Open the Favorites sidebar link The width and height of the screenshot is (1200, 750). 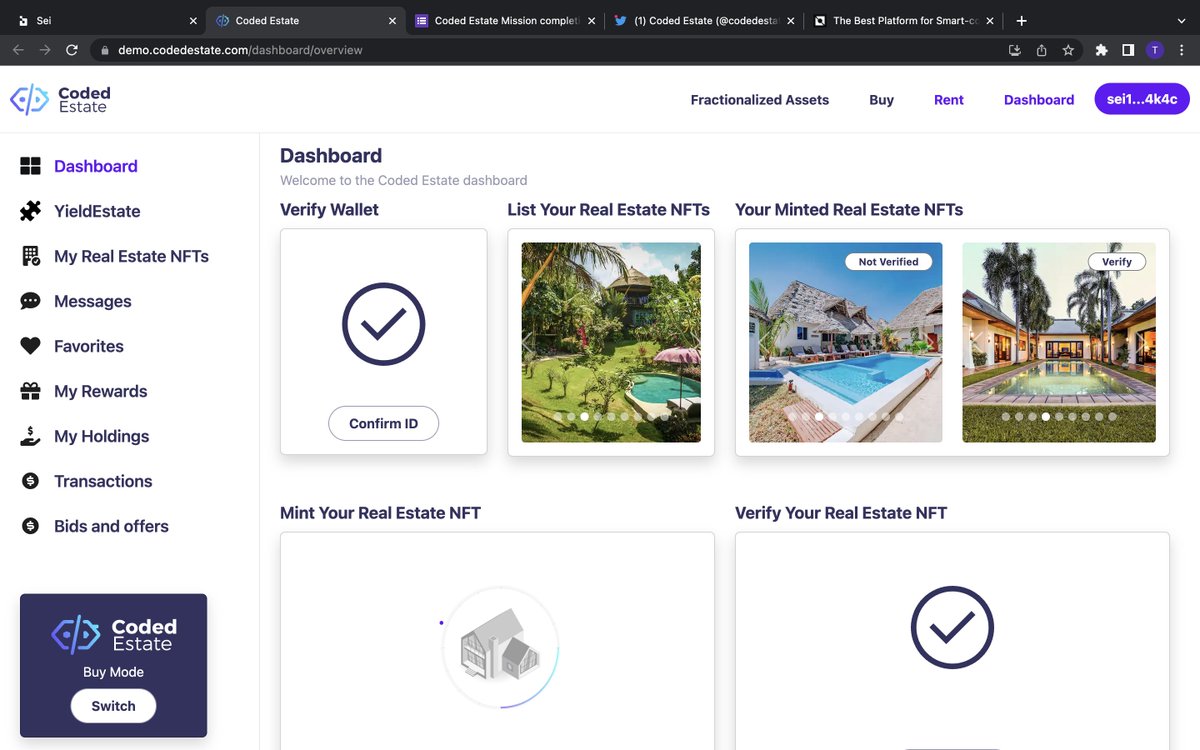(x=89, y=346)
